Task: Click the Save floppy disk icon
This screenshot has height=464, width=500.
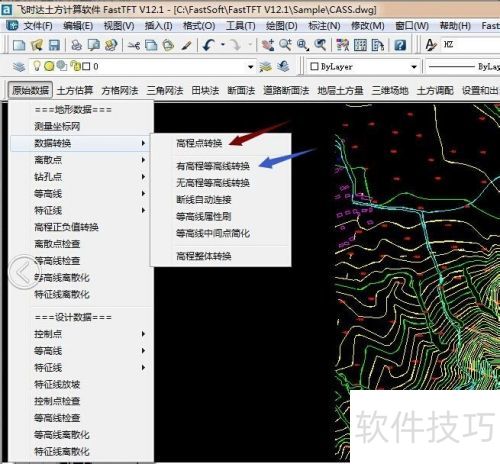Action: [x=54, y=45]
